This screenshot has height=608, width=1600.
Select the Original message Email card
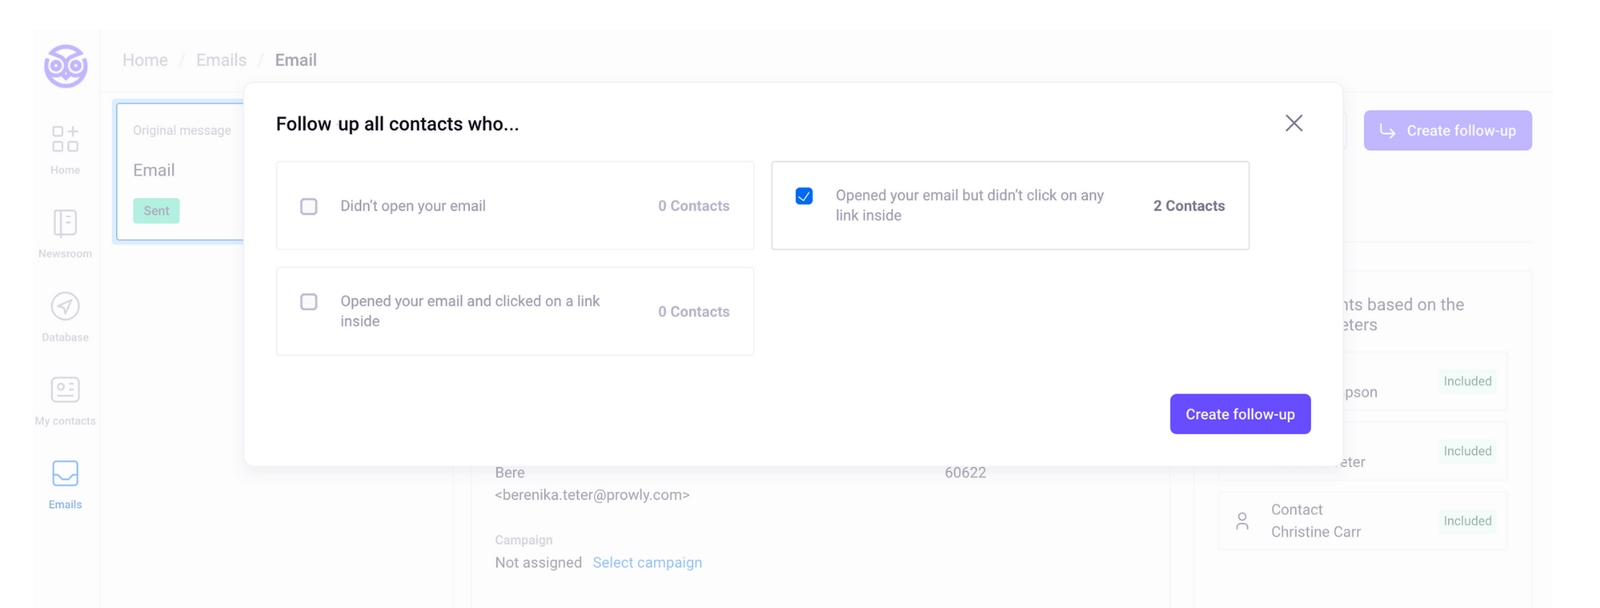[x=180, y=170]
